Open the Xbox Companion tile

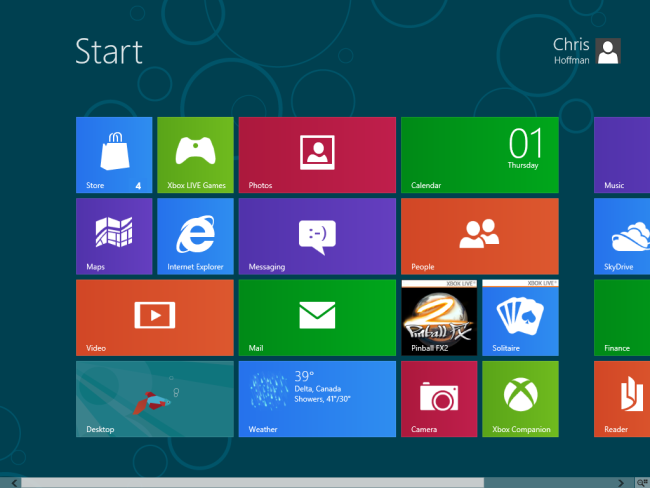(520, 398)
